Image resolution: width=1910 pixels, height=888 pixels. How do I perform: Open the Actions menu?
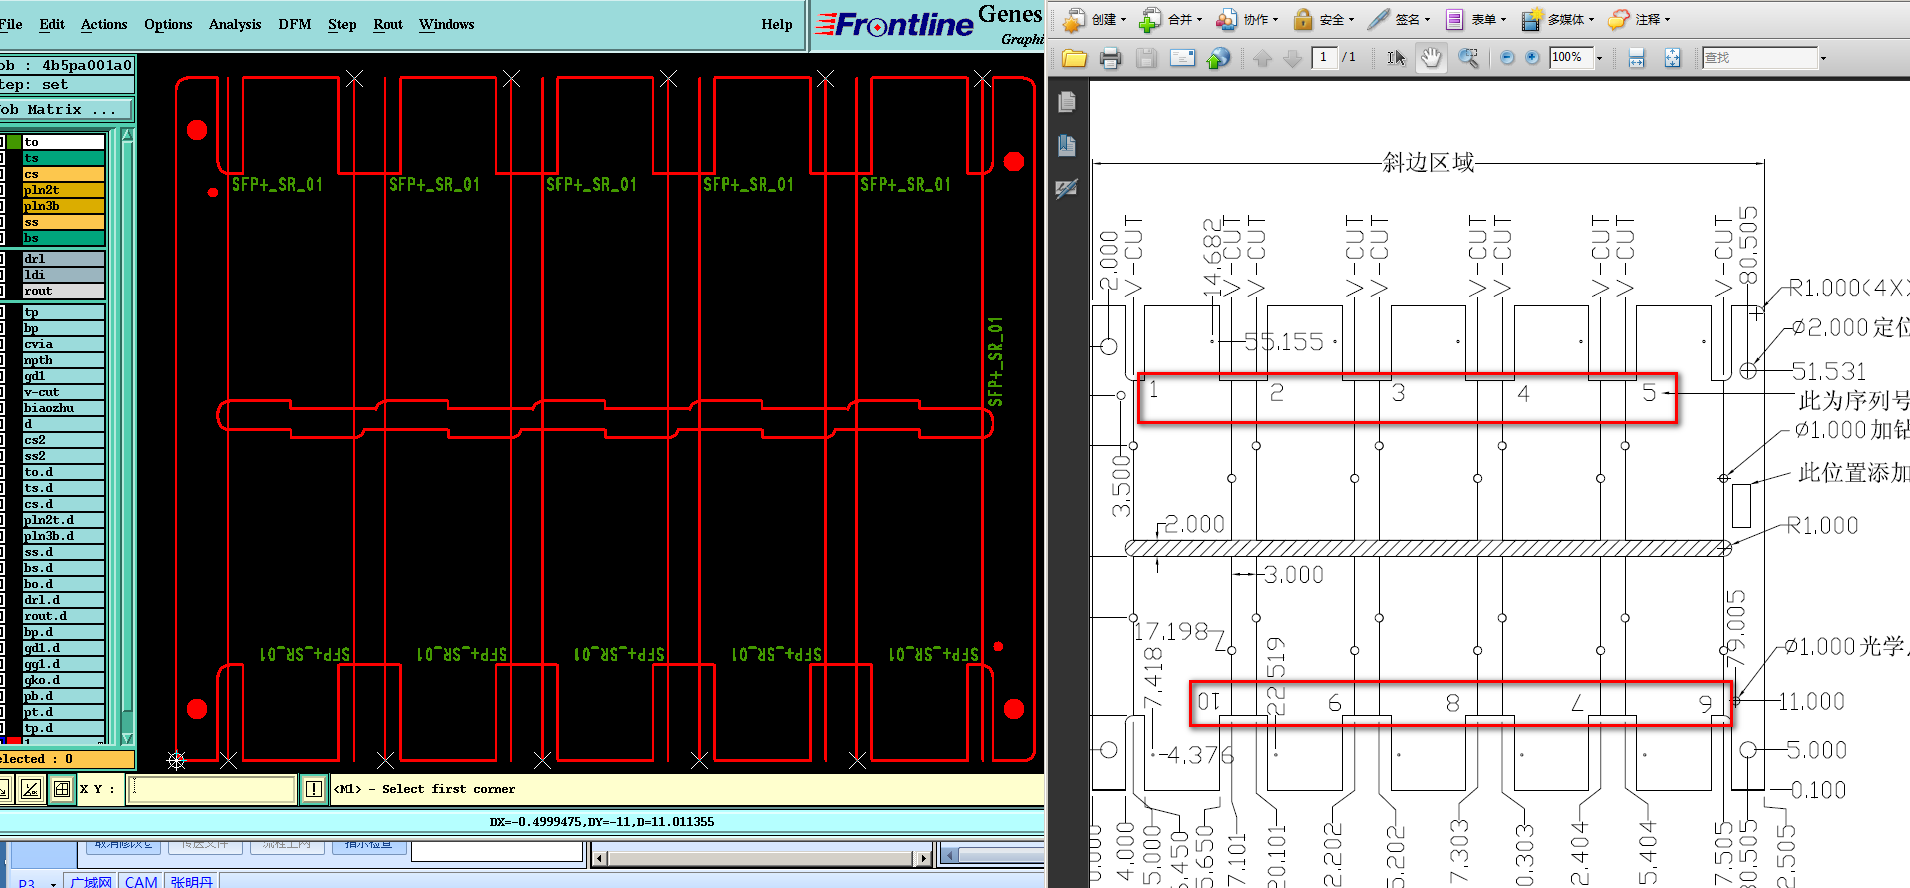[x=104, y=24]
